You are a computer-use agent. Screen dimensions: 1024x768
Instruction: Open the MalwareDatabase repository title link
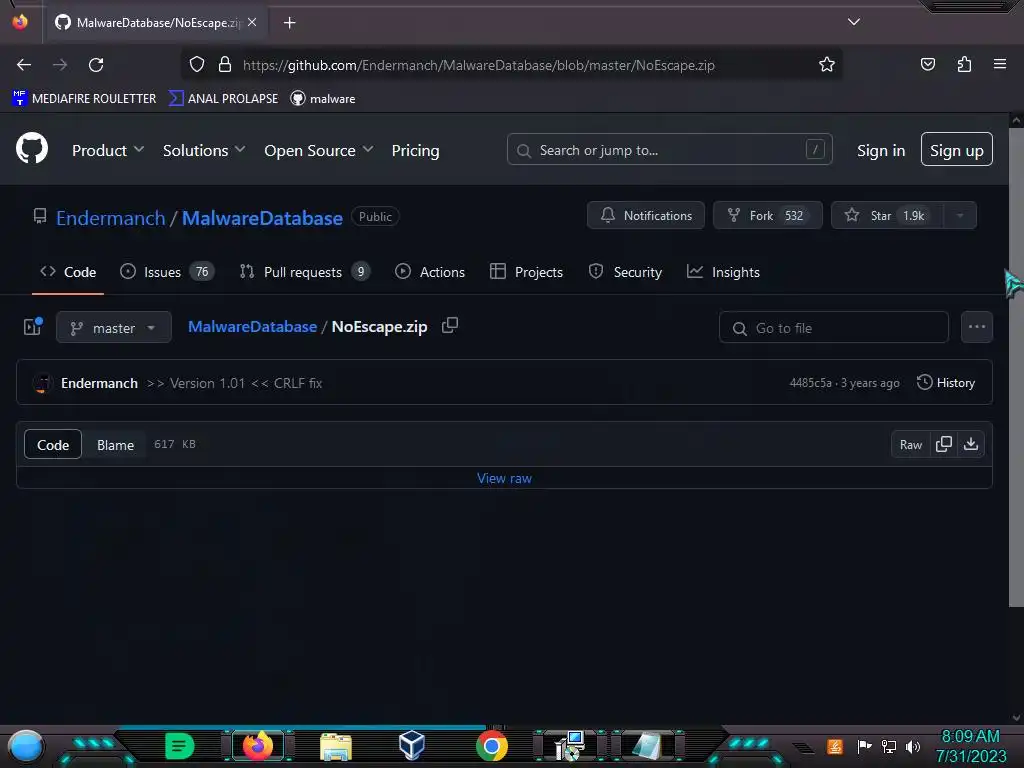(262, 217)
